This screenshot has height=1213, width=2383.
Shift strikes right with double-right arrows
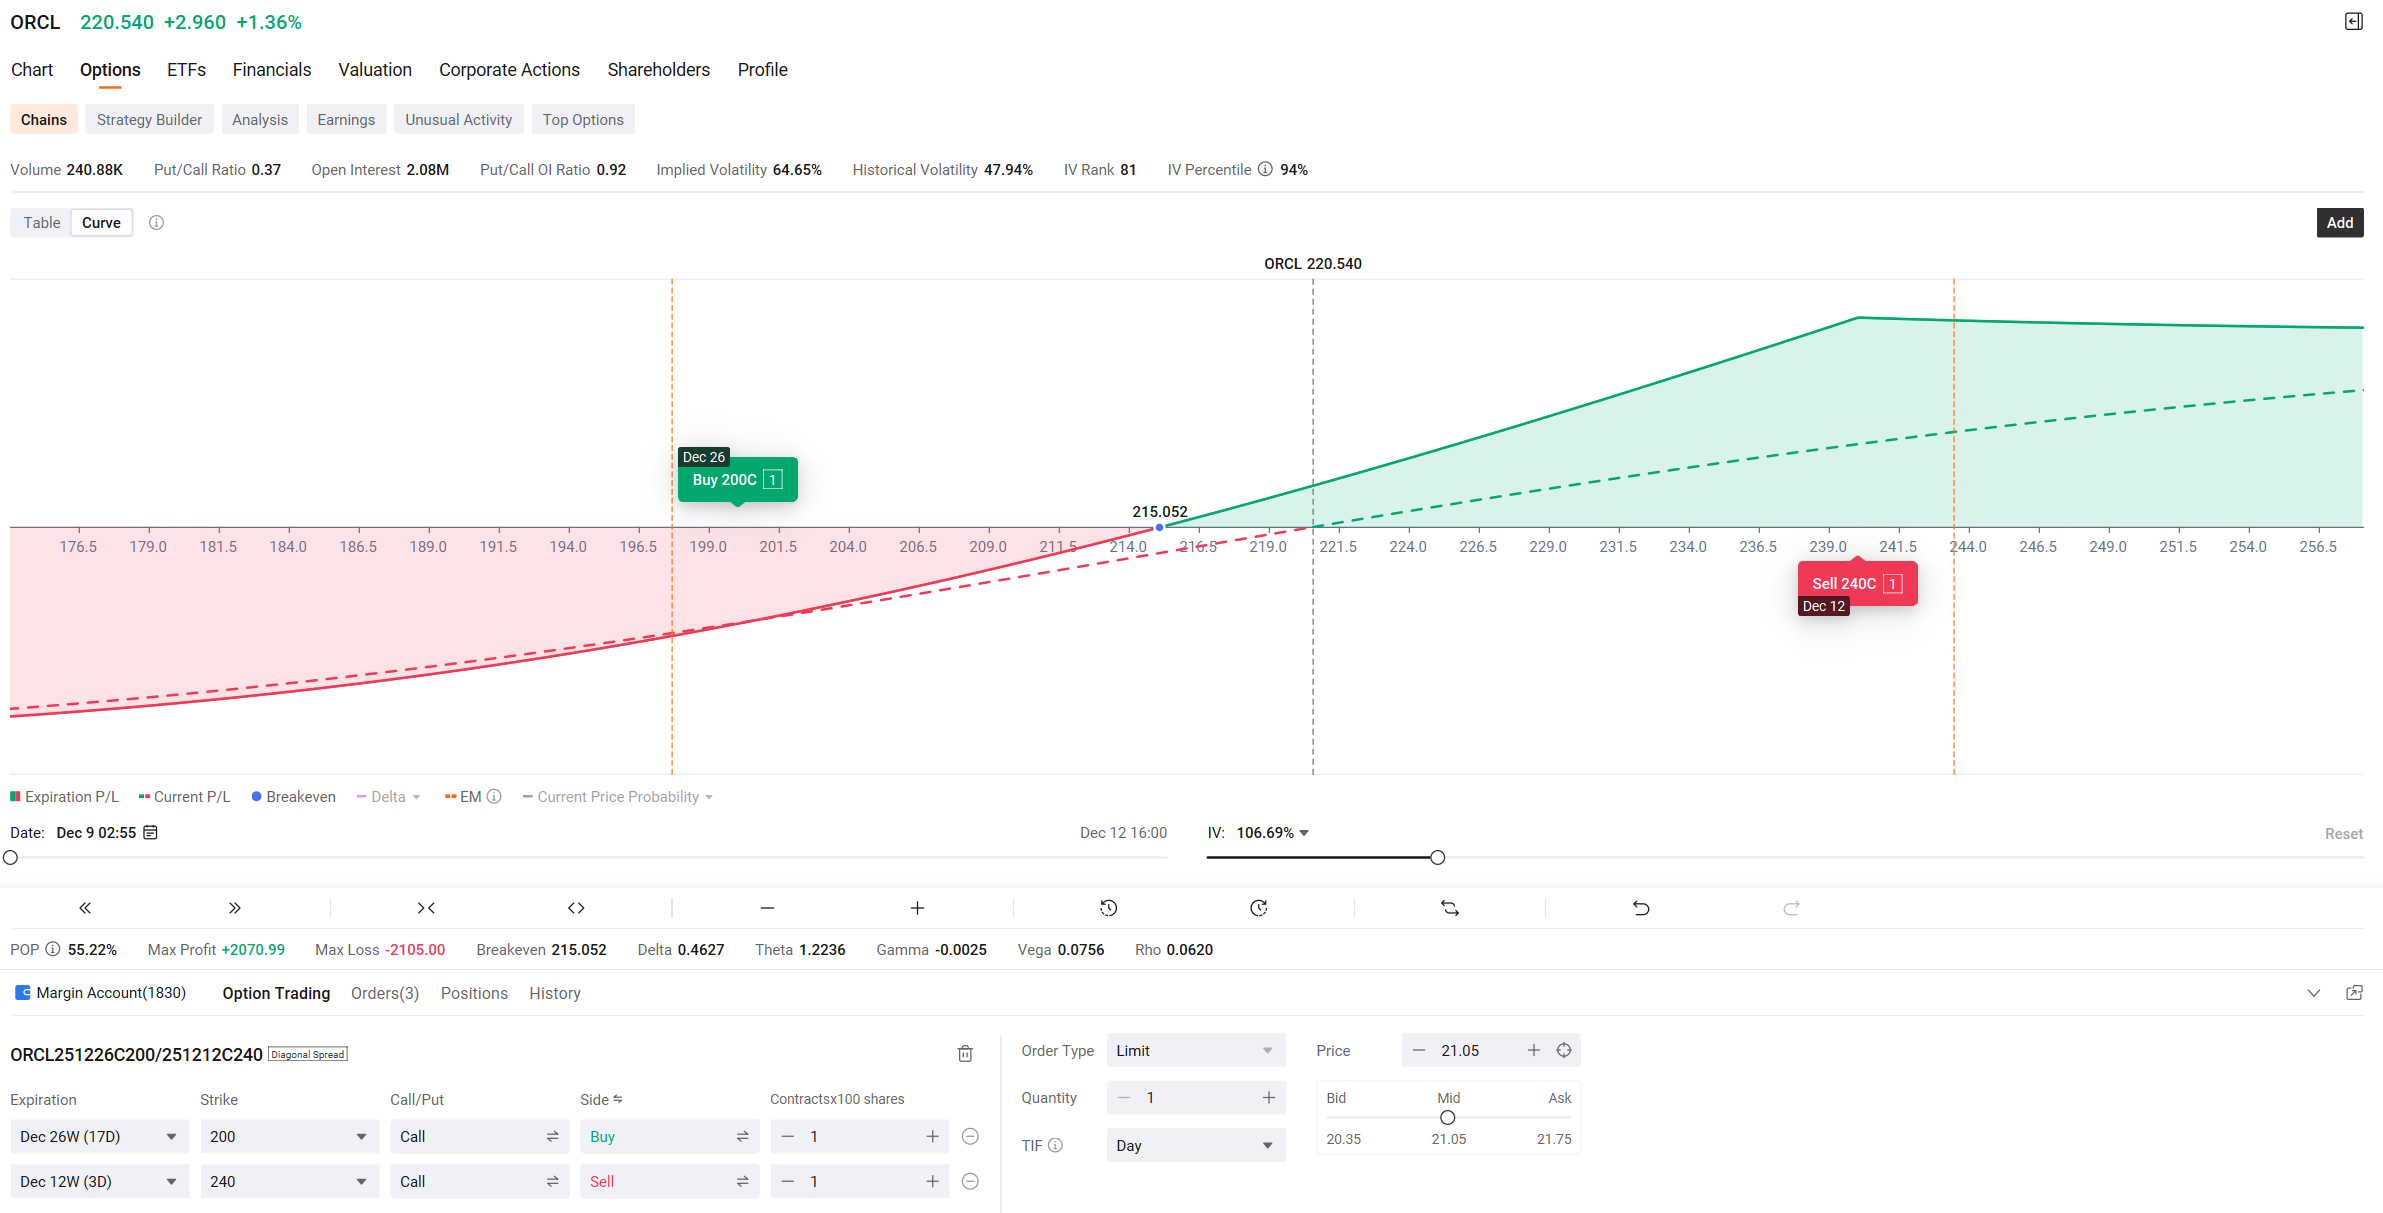click(x=234, y=908)
